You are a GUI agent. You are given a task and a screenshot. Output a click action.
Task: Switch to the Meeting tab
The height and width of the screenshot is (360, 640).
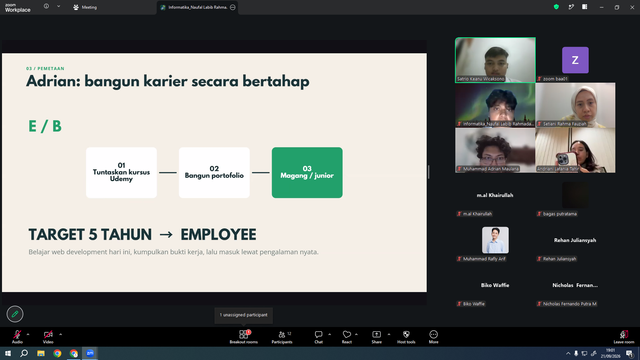click(85, 7)
